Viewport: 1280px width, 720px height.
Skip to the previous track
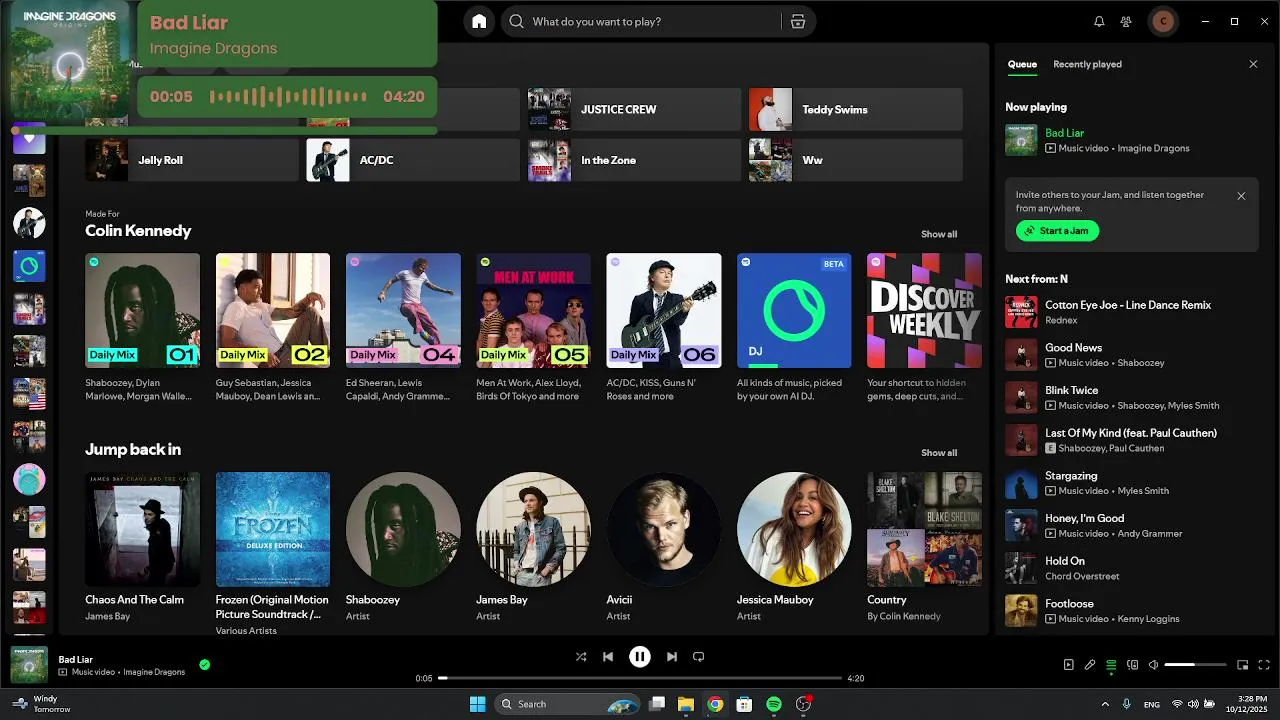coord(608,657)
